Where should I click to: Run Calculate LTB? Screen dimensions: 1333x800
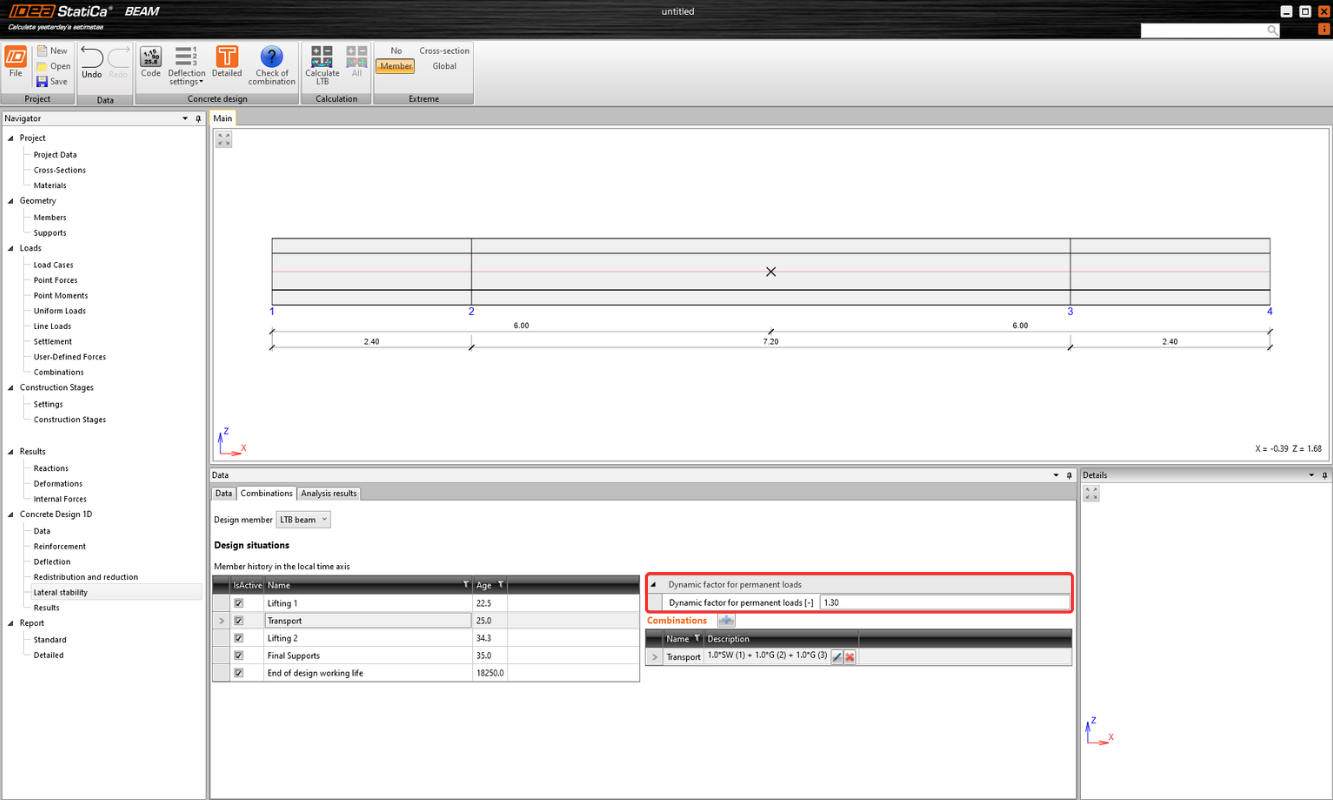click(322, 58)
